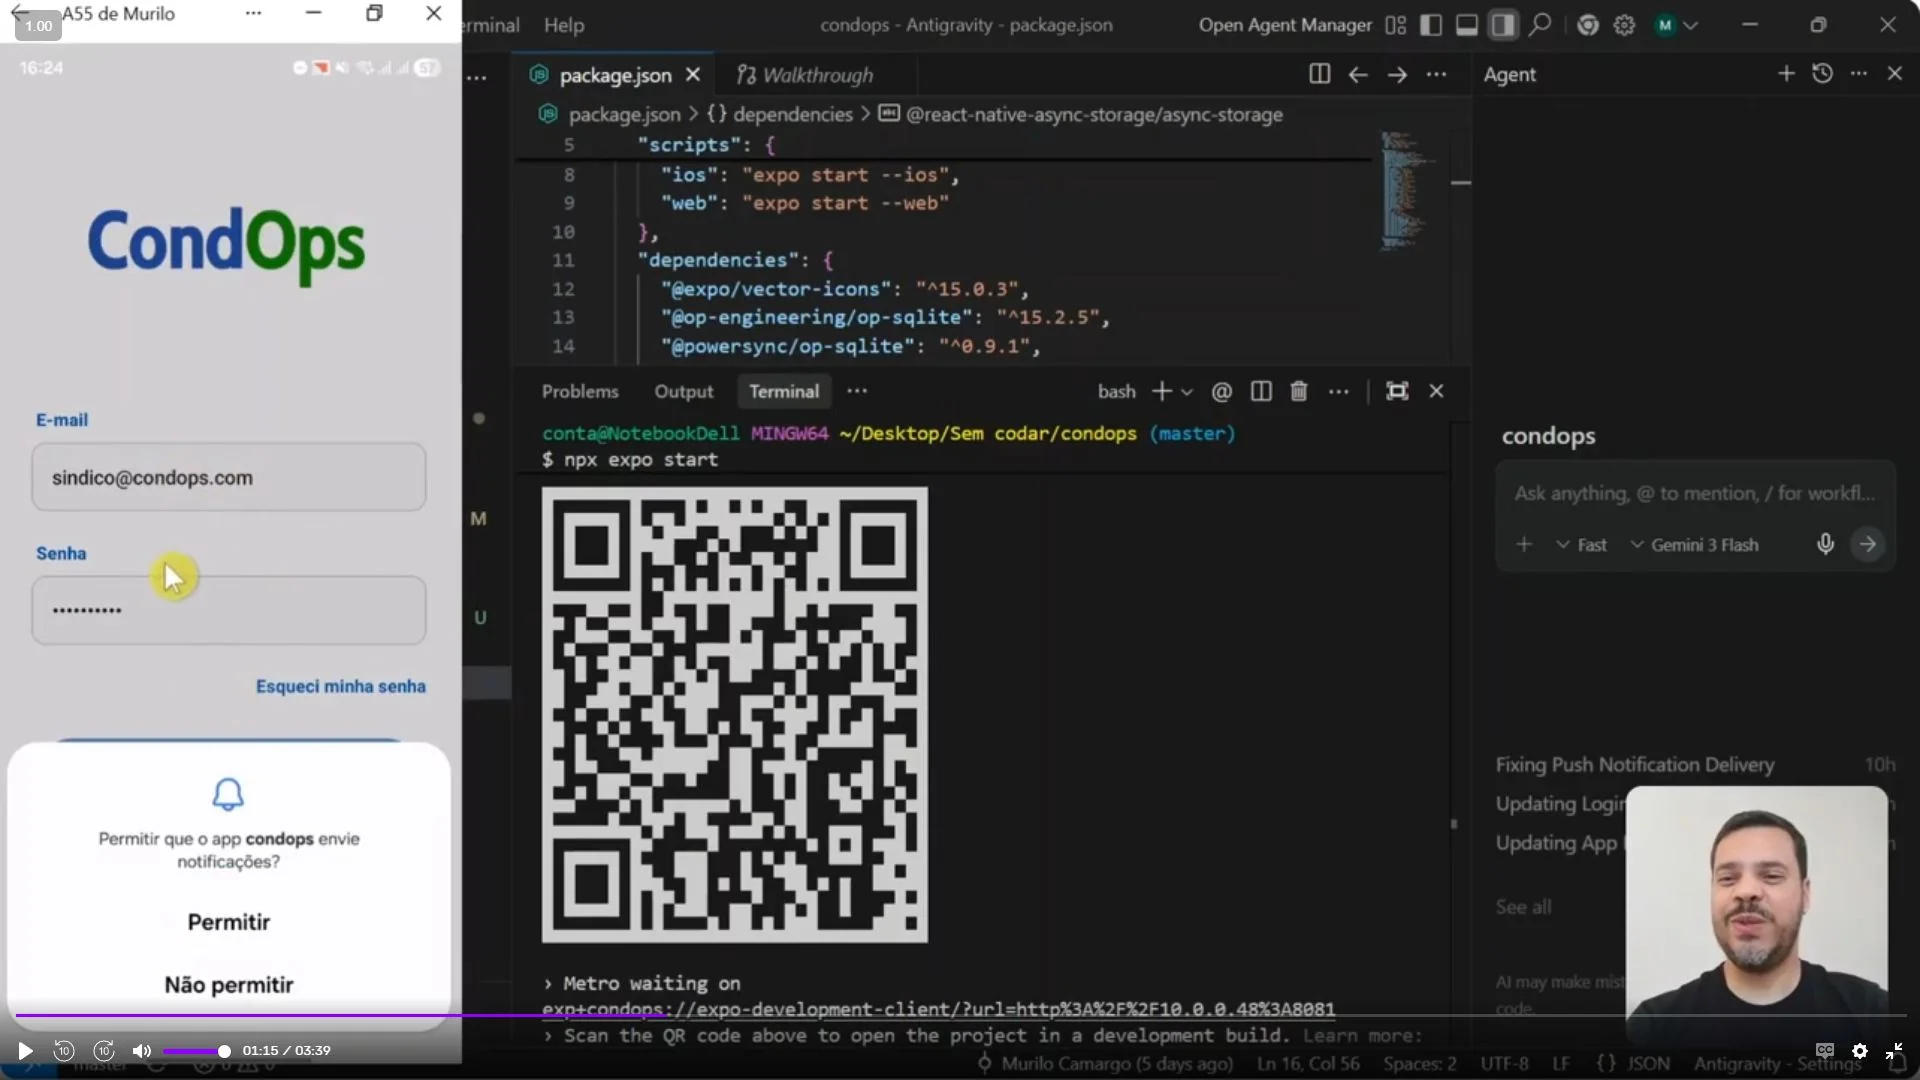1920x1080 pixels.
Task: Click the @ mention terminal icon
Action: 1221,391
